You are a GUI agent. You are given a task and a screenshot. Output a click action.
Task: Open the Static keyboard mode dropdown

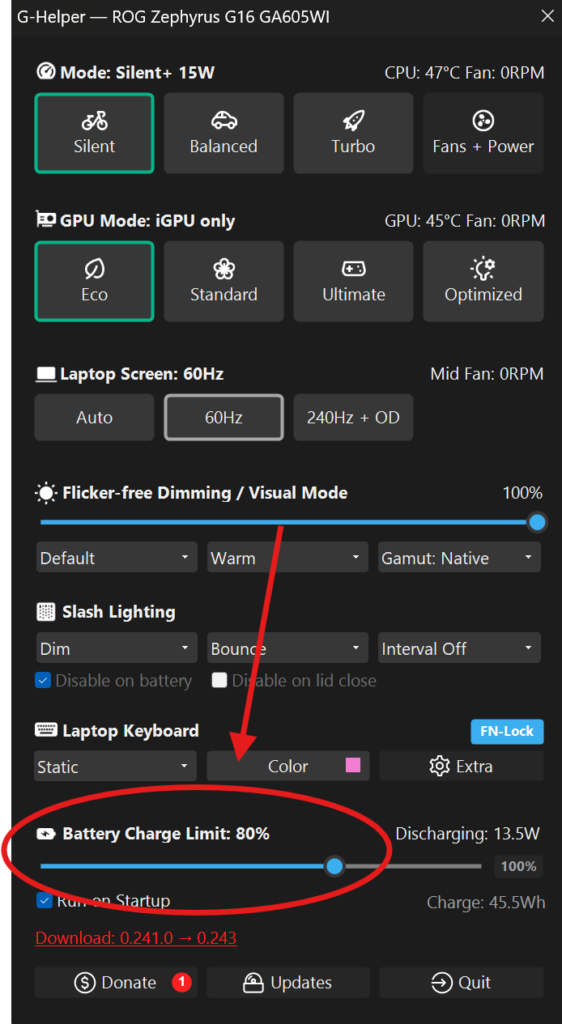(x=116, y=766)
